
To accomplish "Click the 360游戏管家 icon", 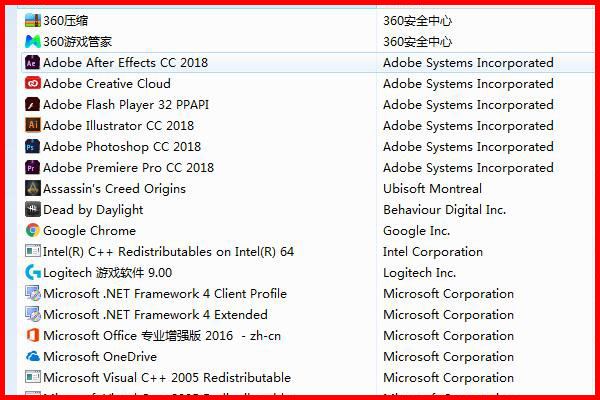I will point(33,41).
